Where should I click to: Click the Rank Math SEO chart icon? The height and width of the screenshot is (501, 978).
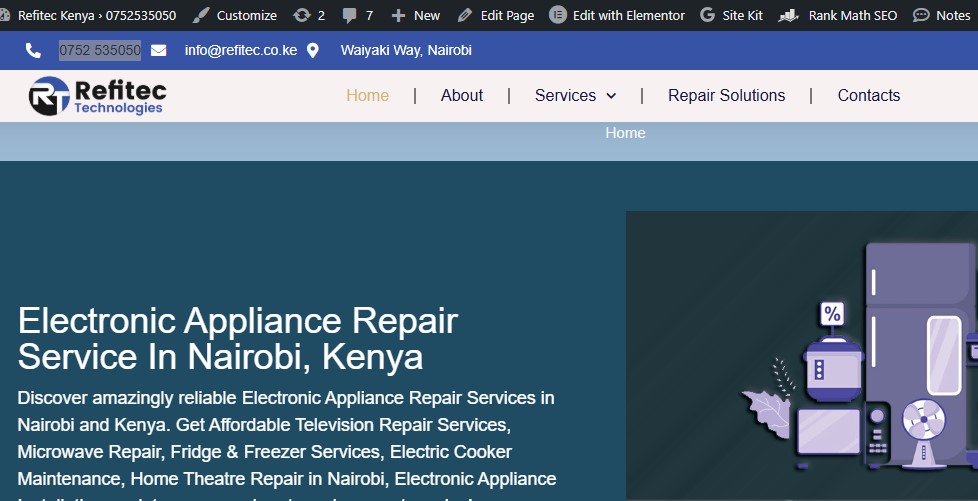[789, 15]
